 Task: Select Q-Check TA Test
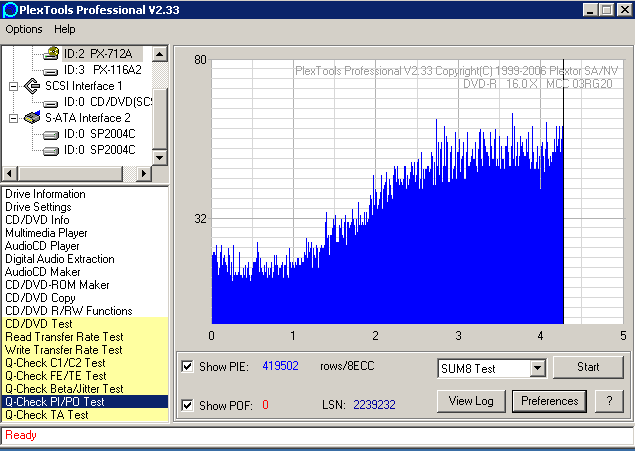coord(85,414)
